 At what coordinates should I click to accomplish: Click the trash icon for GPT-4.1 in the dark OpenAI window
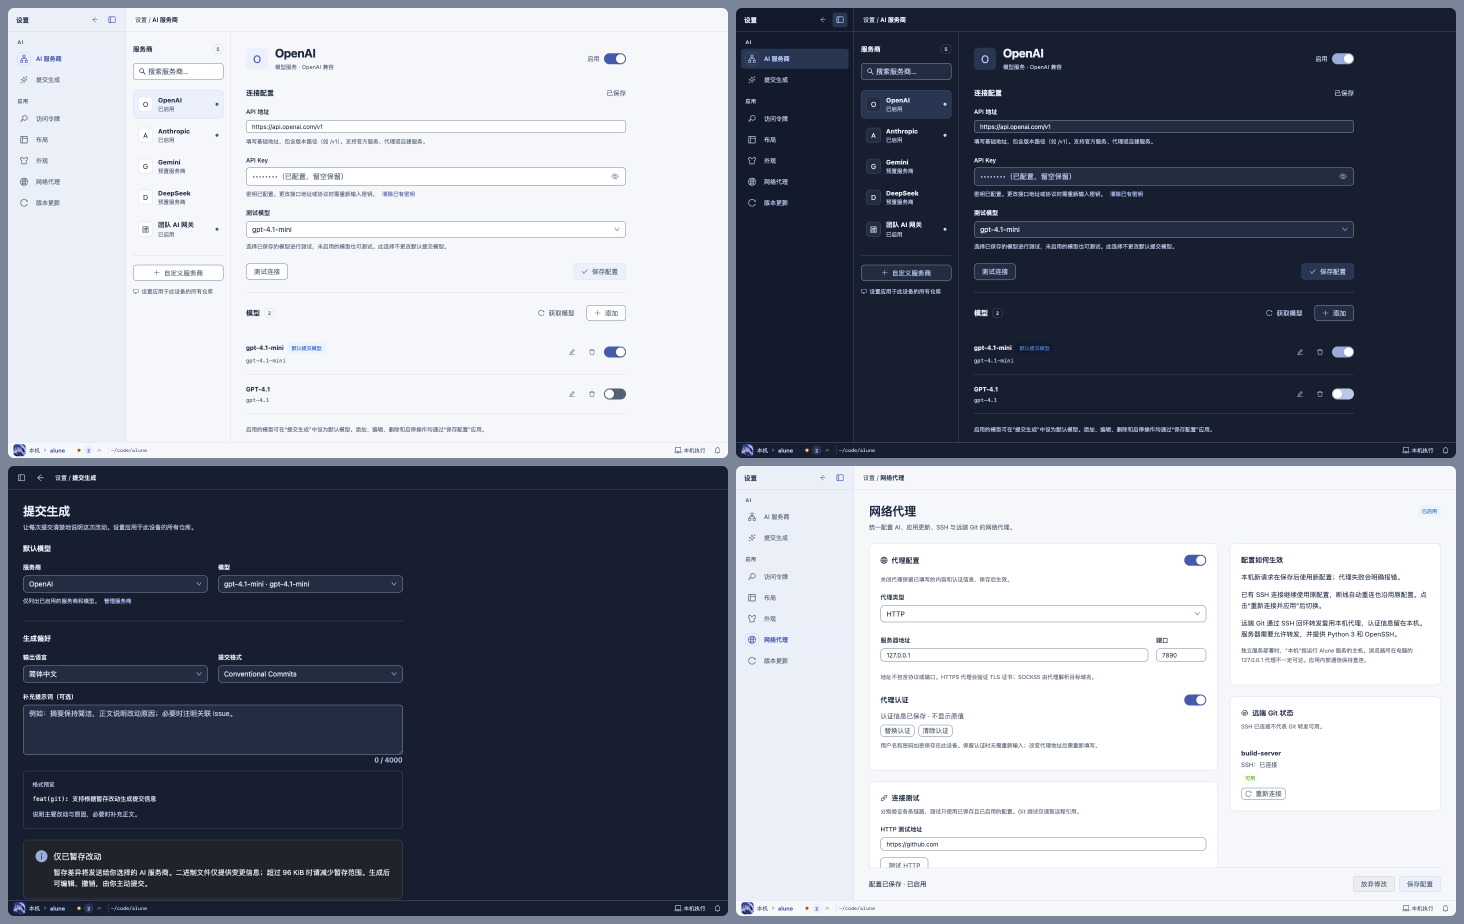[x=1320, y=394]
